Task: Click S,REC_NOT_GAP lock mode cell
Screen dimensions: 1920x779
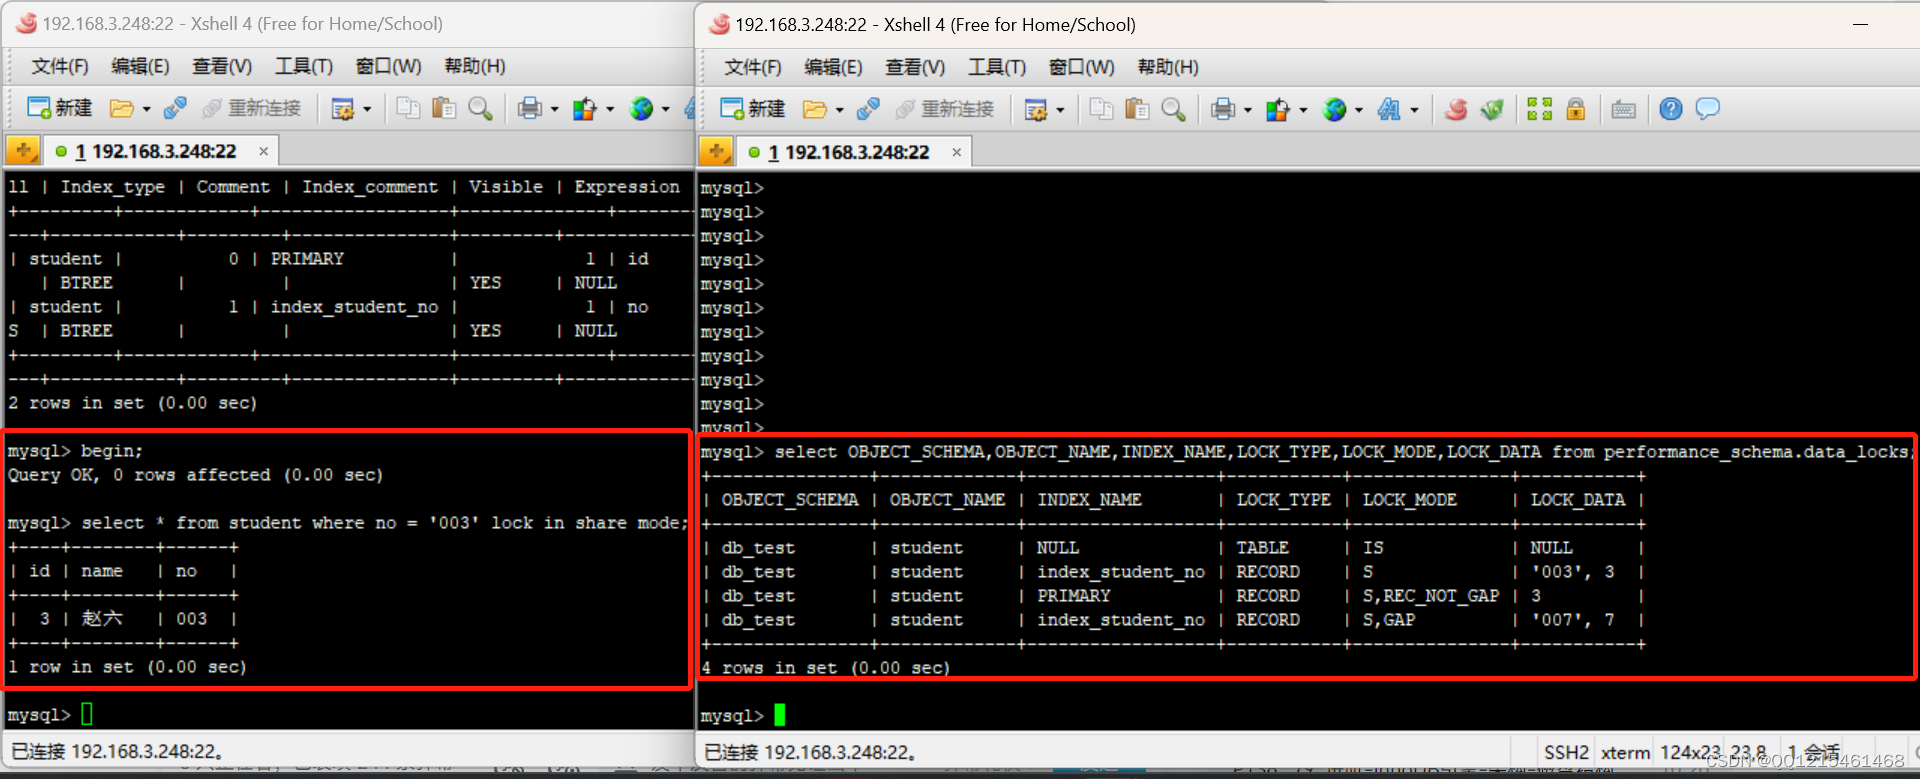Action: click(x=1431, y=596)
